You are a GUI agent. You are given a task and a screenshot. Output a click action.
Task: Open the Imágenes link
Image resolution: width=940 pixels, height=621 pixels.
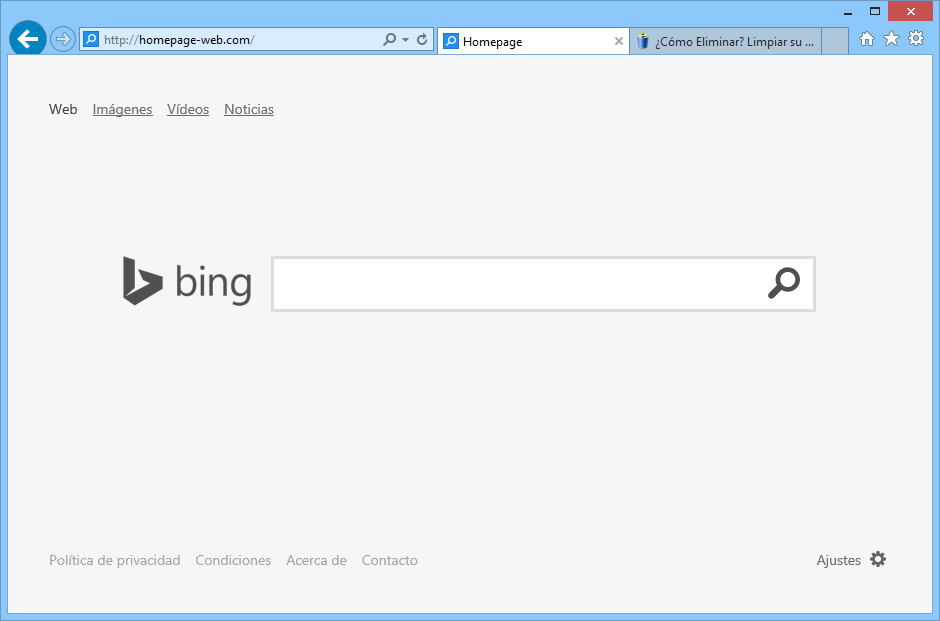point(122,109)
